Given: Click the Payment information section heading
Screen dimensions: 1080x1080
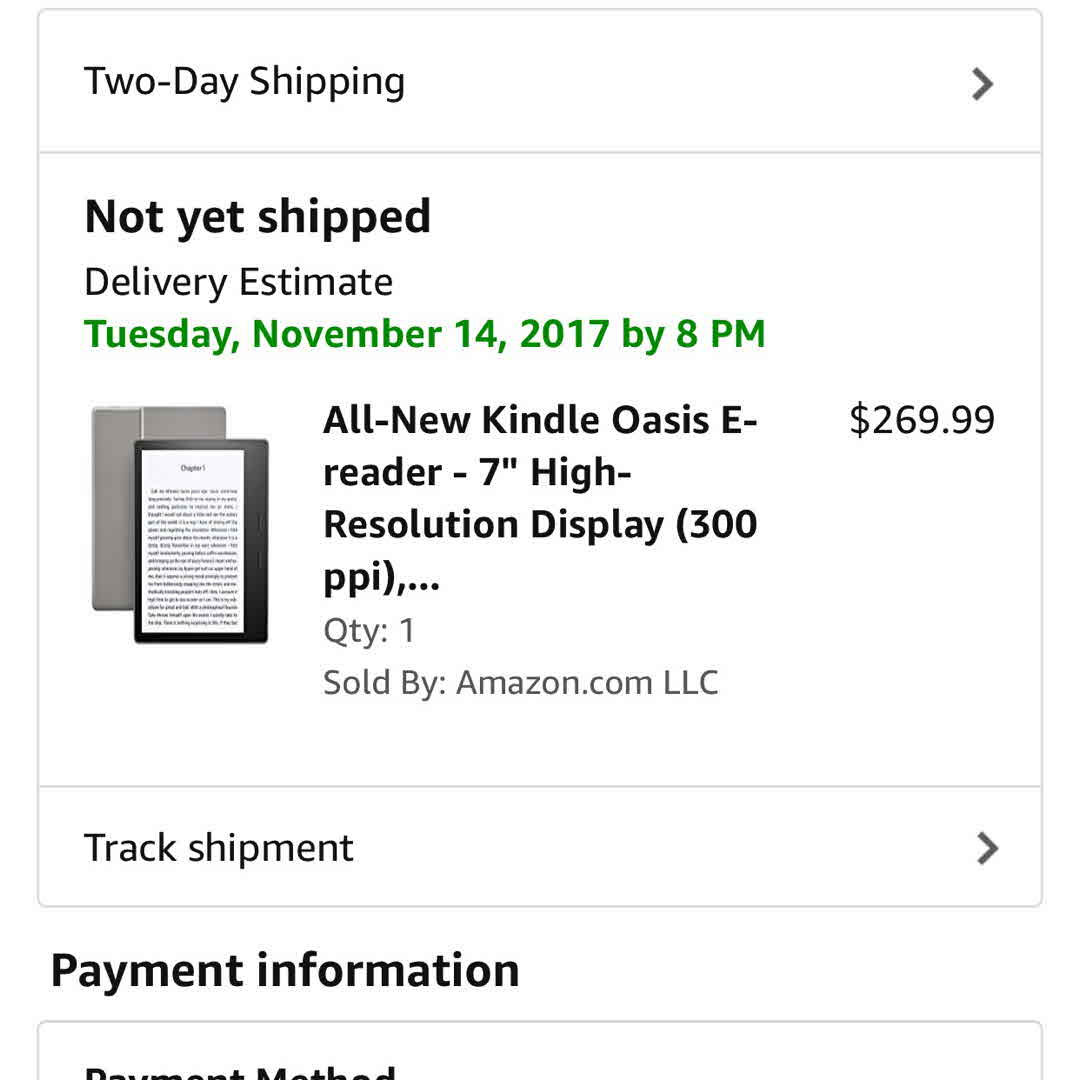Looking at the screenshot, I should point(285,970).
